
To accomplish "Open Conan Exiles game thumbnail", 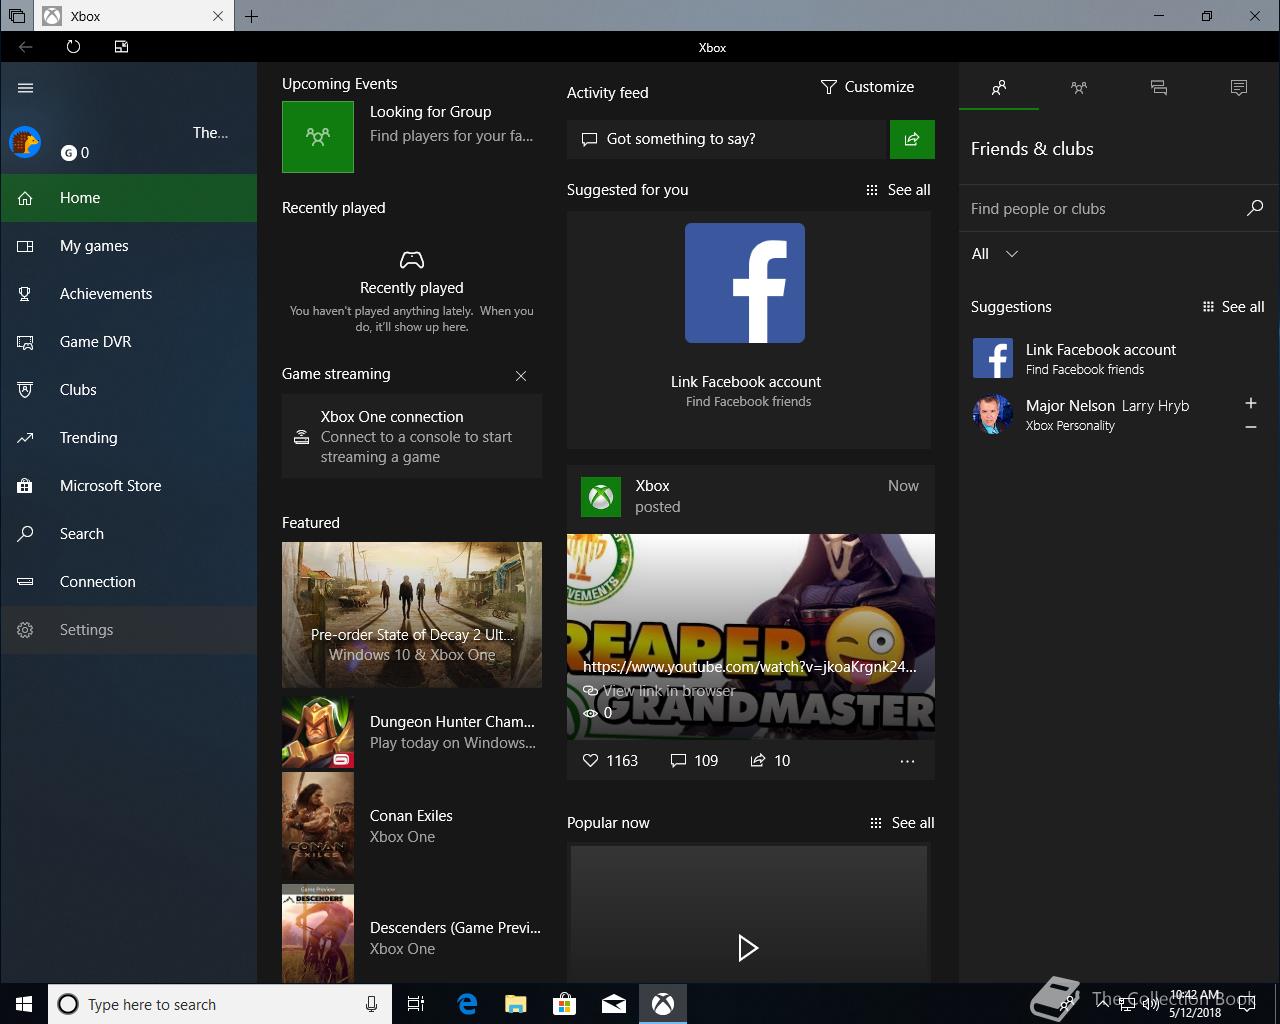I will tap(318, 826).
